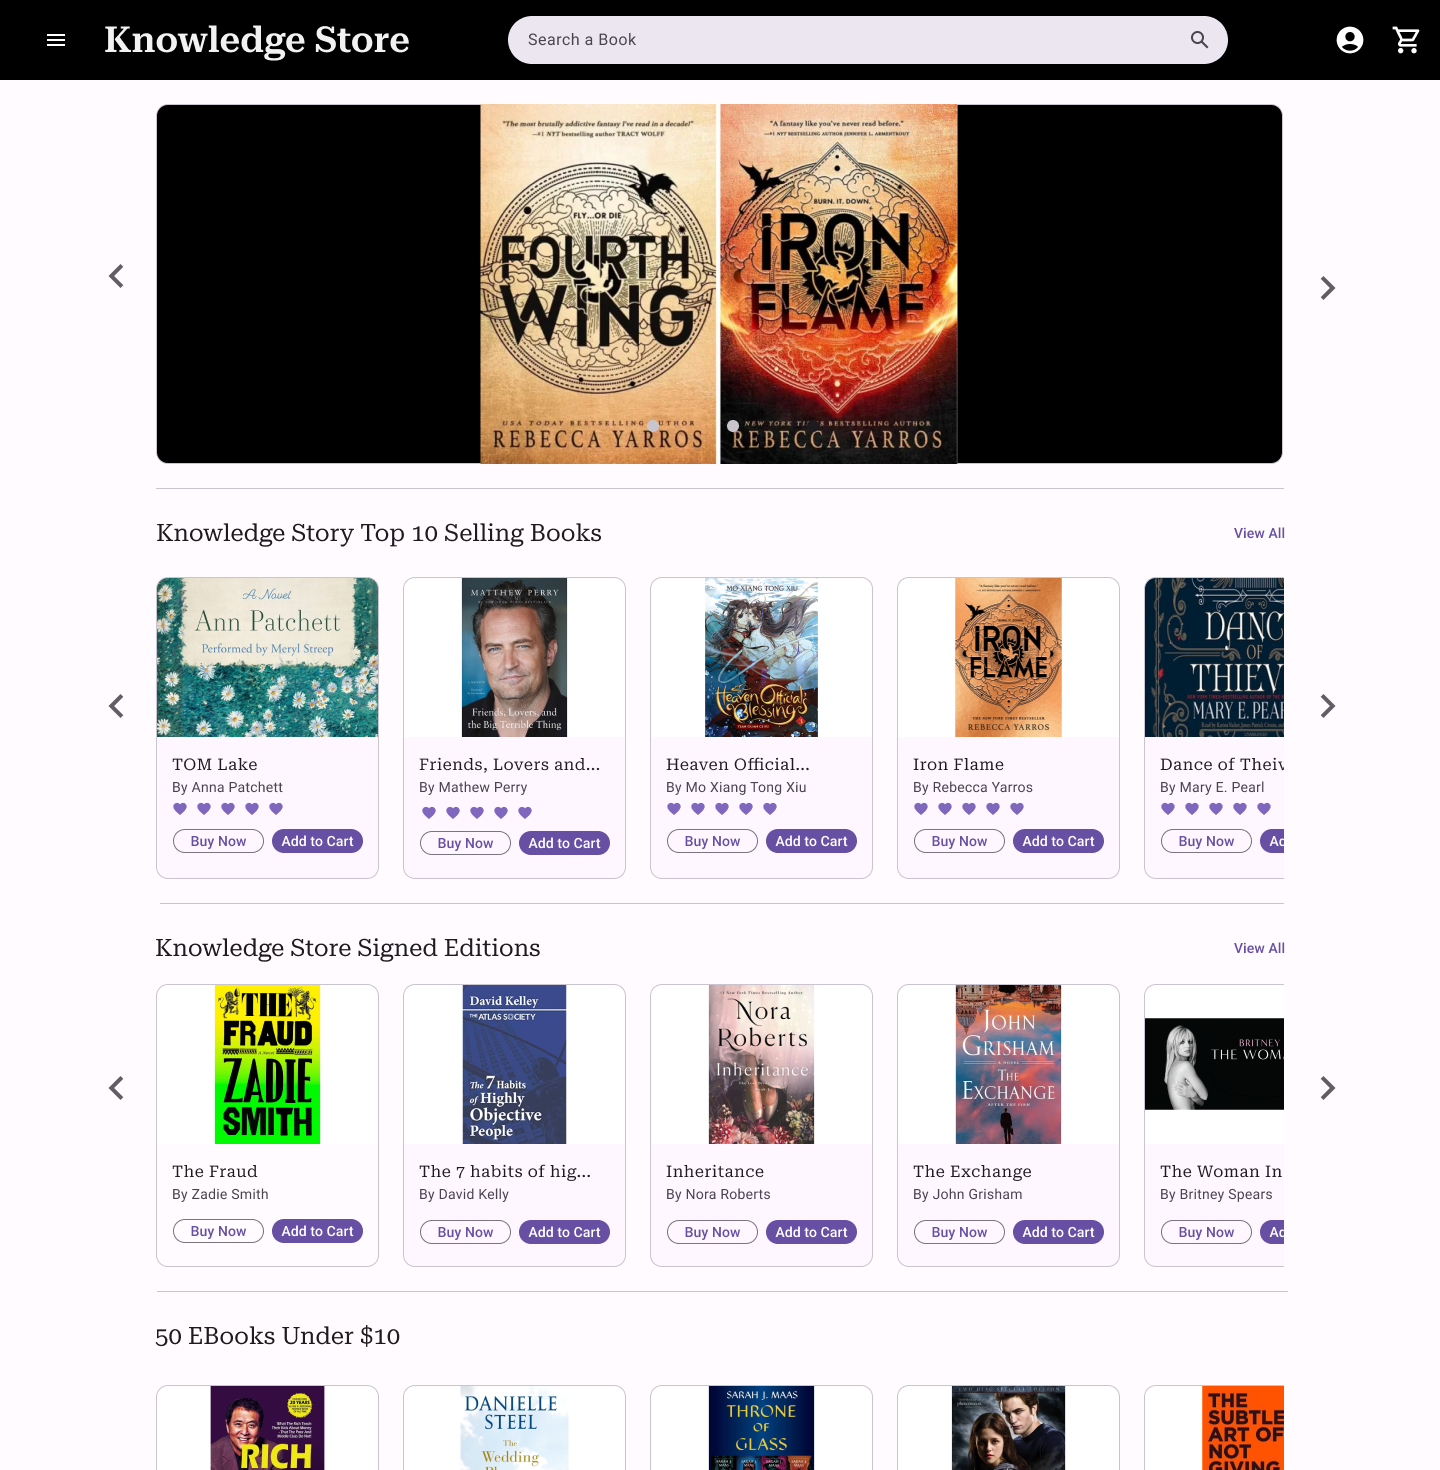The width and height of the screenshot is (1440, 1470).
Task: Show previous Signed Editions books
Action: [x=116, y=1088]
